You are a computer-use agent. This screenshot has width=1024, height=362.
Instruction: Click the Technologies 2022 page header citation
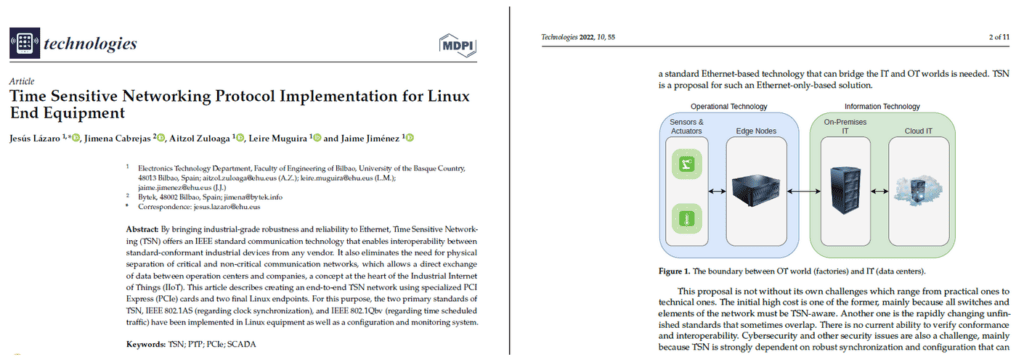coord(578,37)
